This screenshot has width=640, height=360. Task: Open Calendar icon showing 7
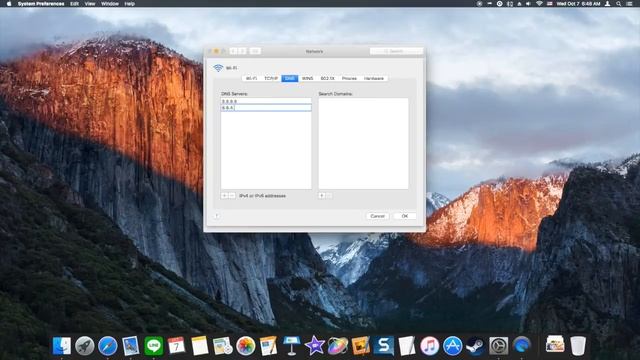point(176,346)
